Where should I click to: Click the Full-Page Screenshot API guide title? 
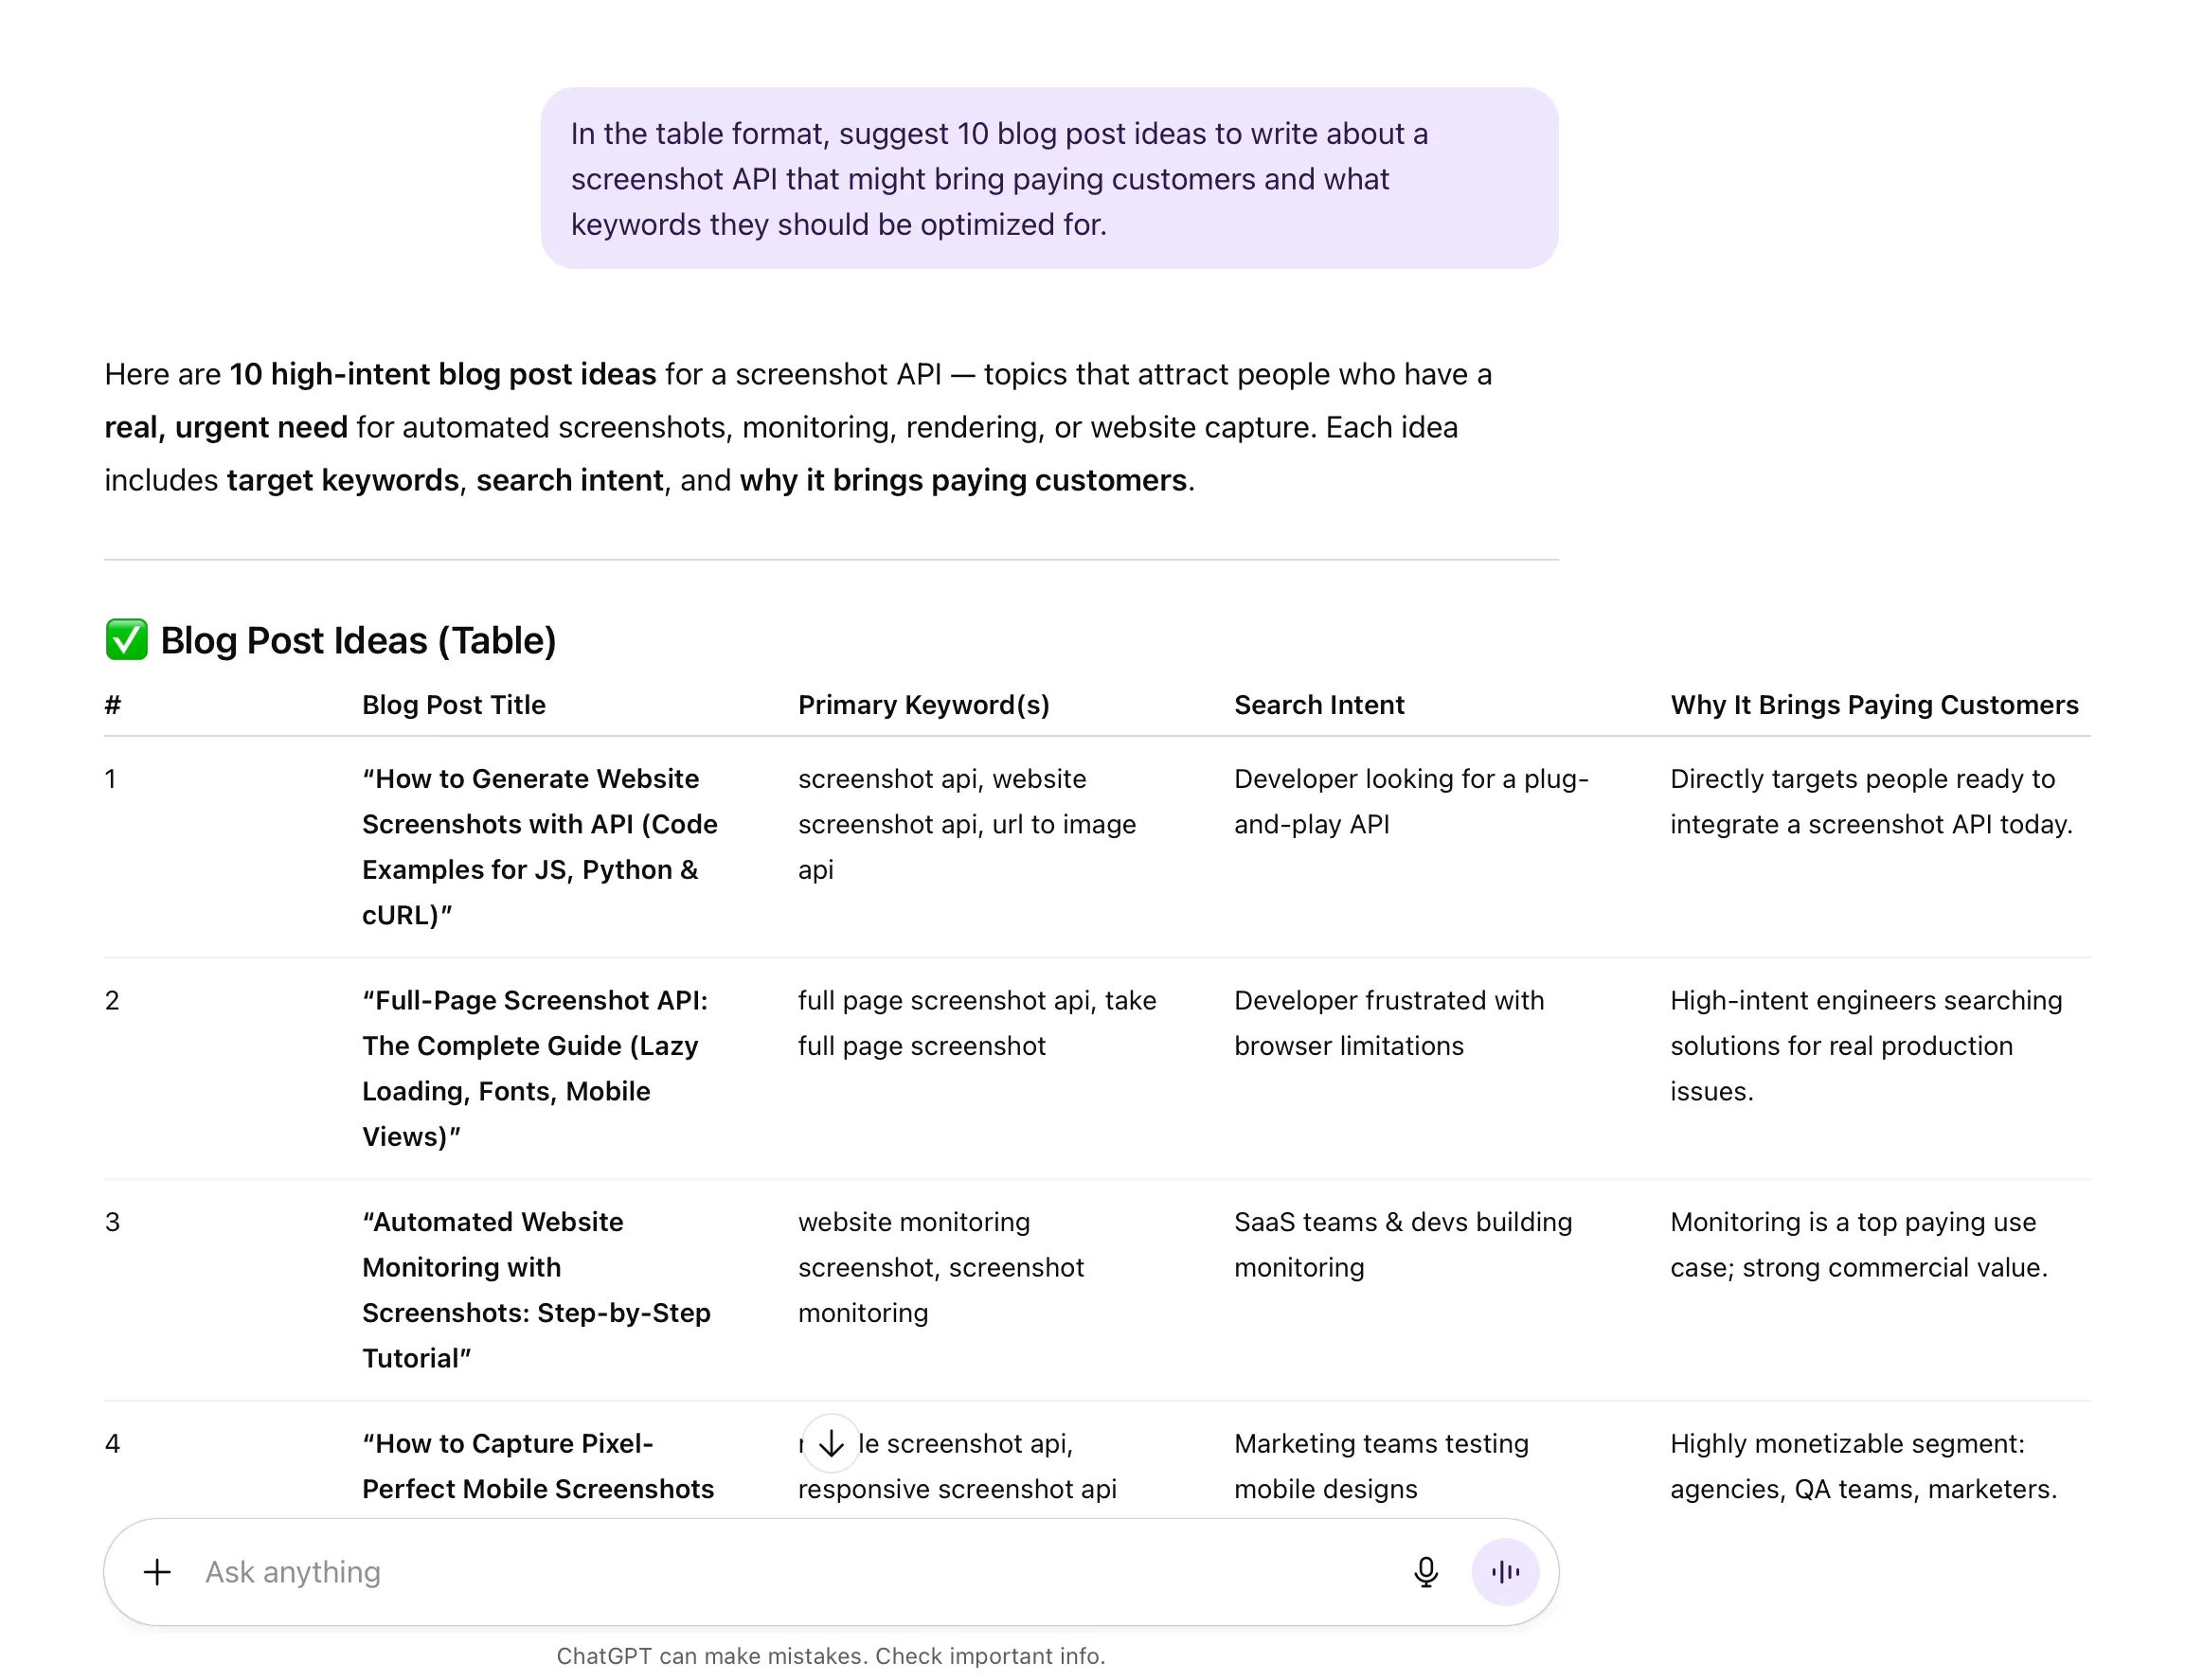(x=535, y=1068)
